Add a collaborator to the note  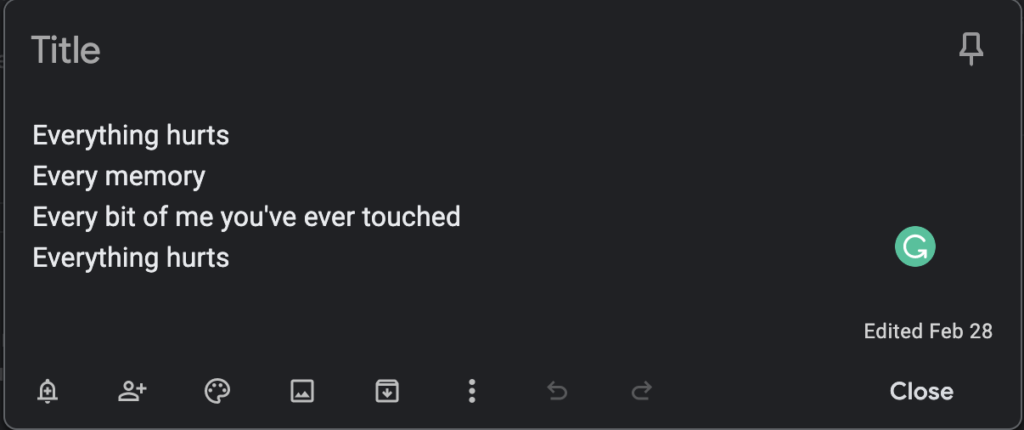coord(132,391)
